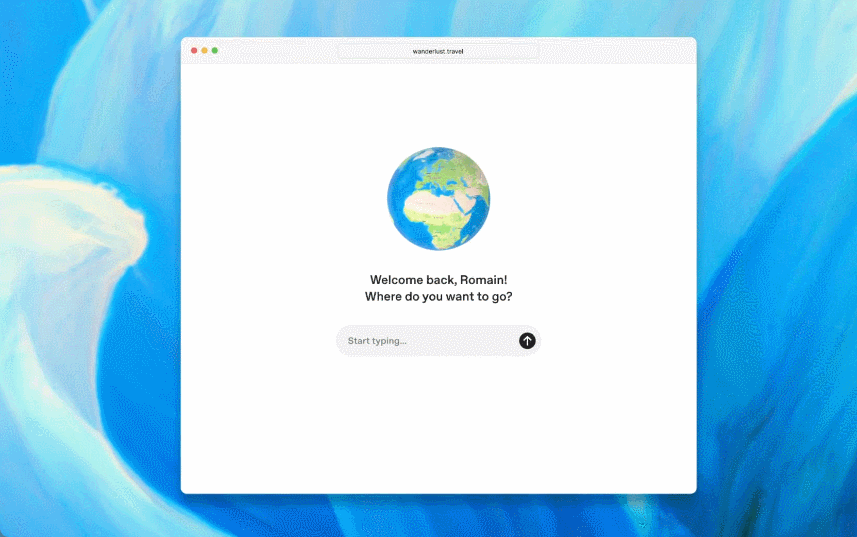Click the "Where do you want to go?" text
Screen dimensions: 857x537
tap(438, 297)
